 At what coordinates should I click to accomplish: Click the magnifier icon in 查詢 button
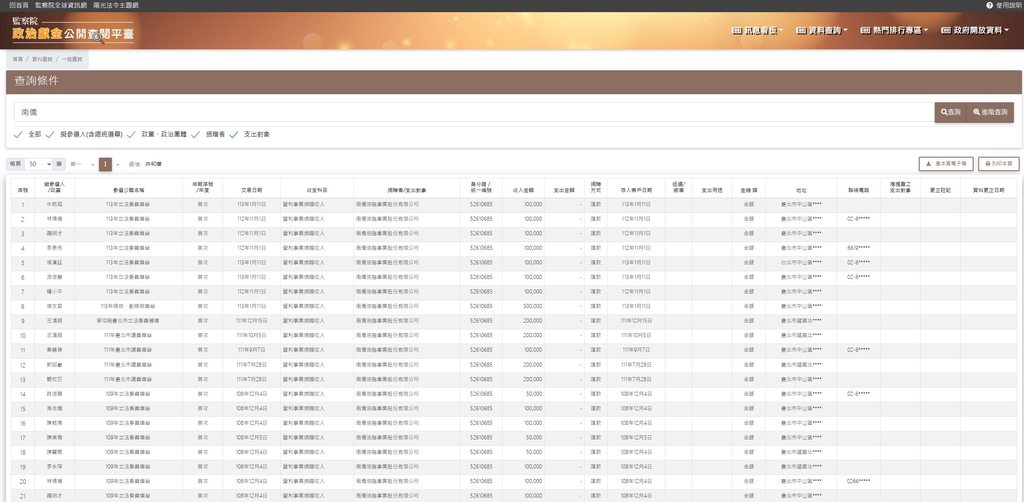click(x=944, y=112)
